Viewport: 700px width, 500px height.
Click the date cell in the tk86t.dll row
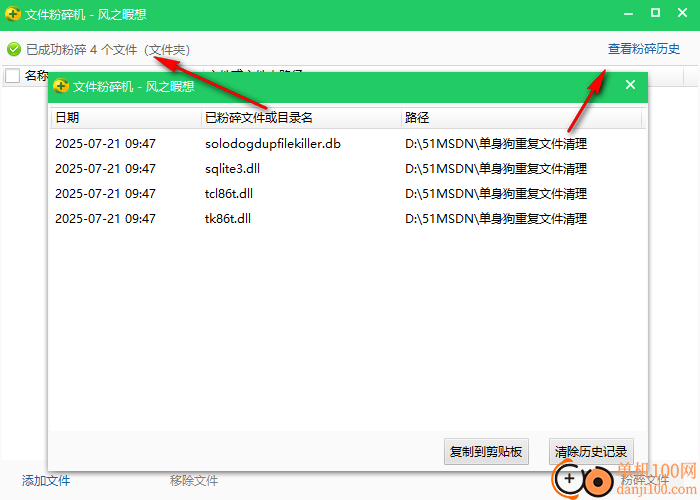tap(105, 219)
